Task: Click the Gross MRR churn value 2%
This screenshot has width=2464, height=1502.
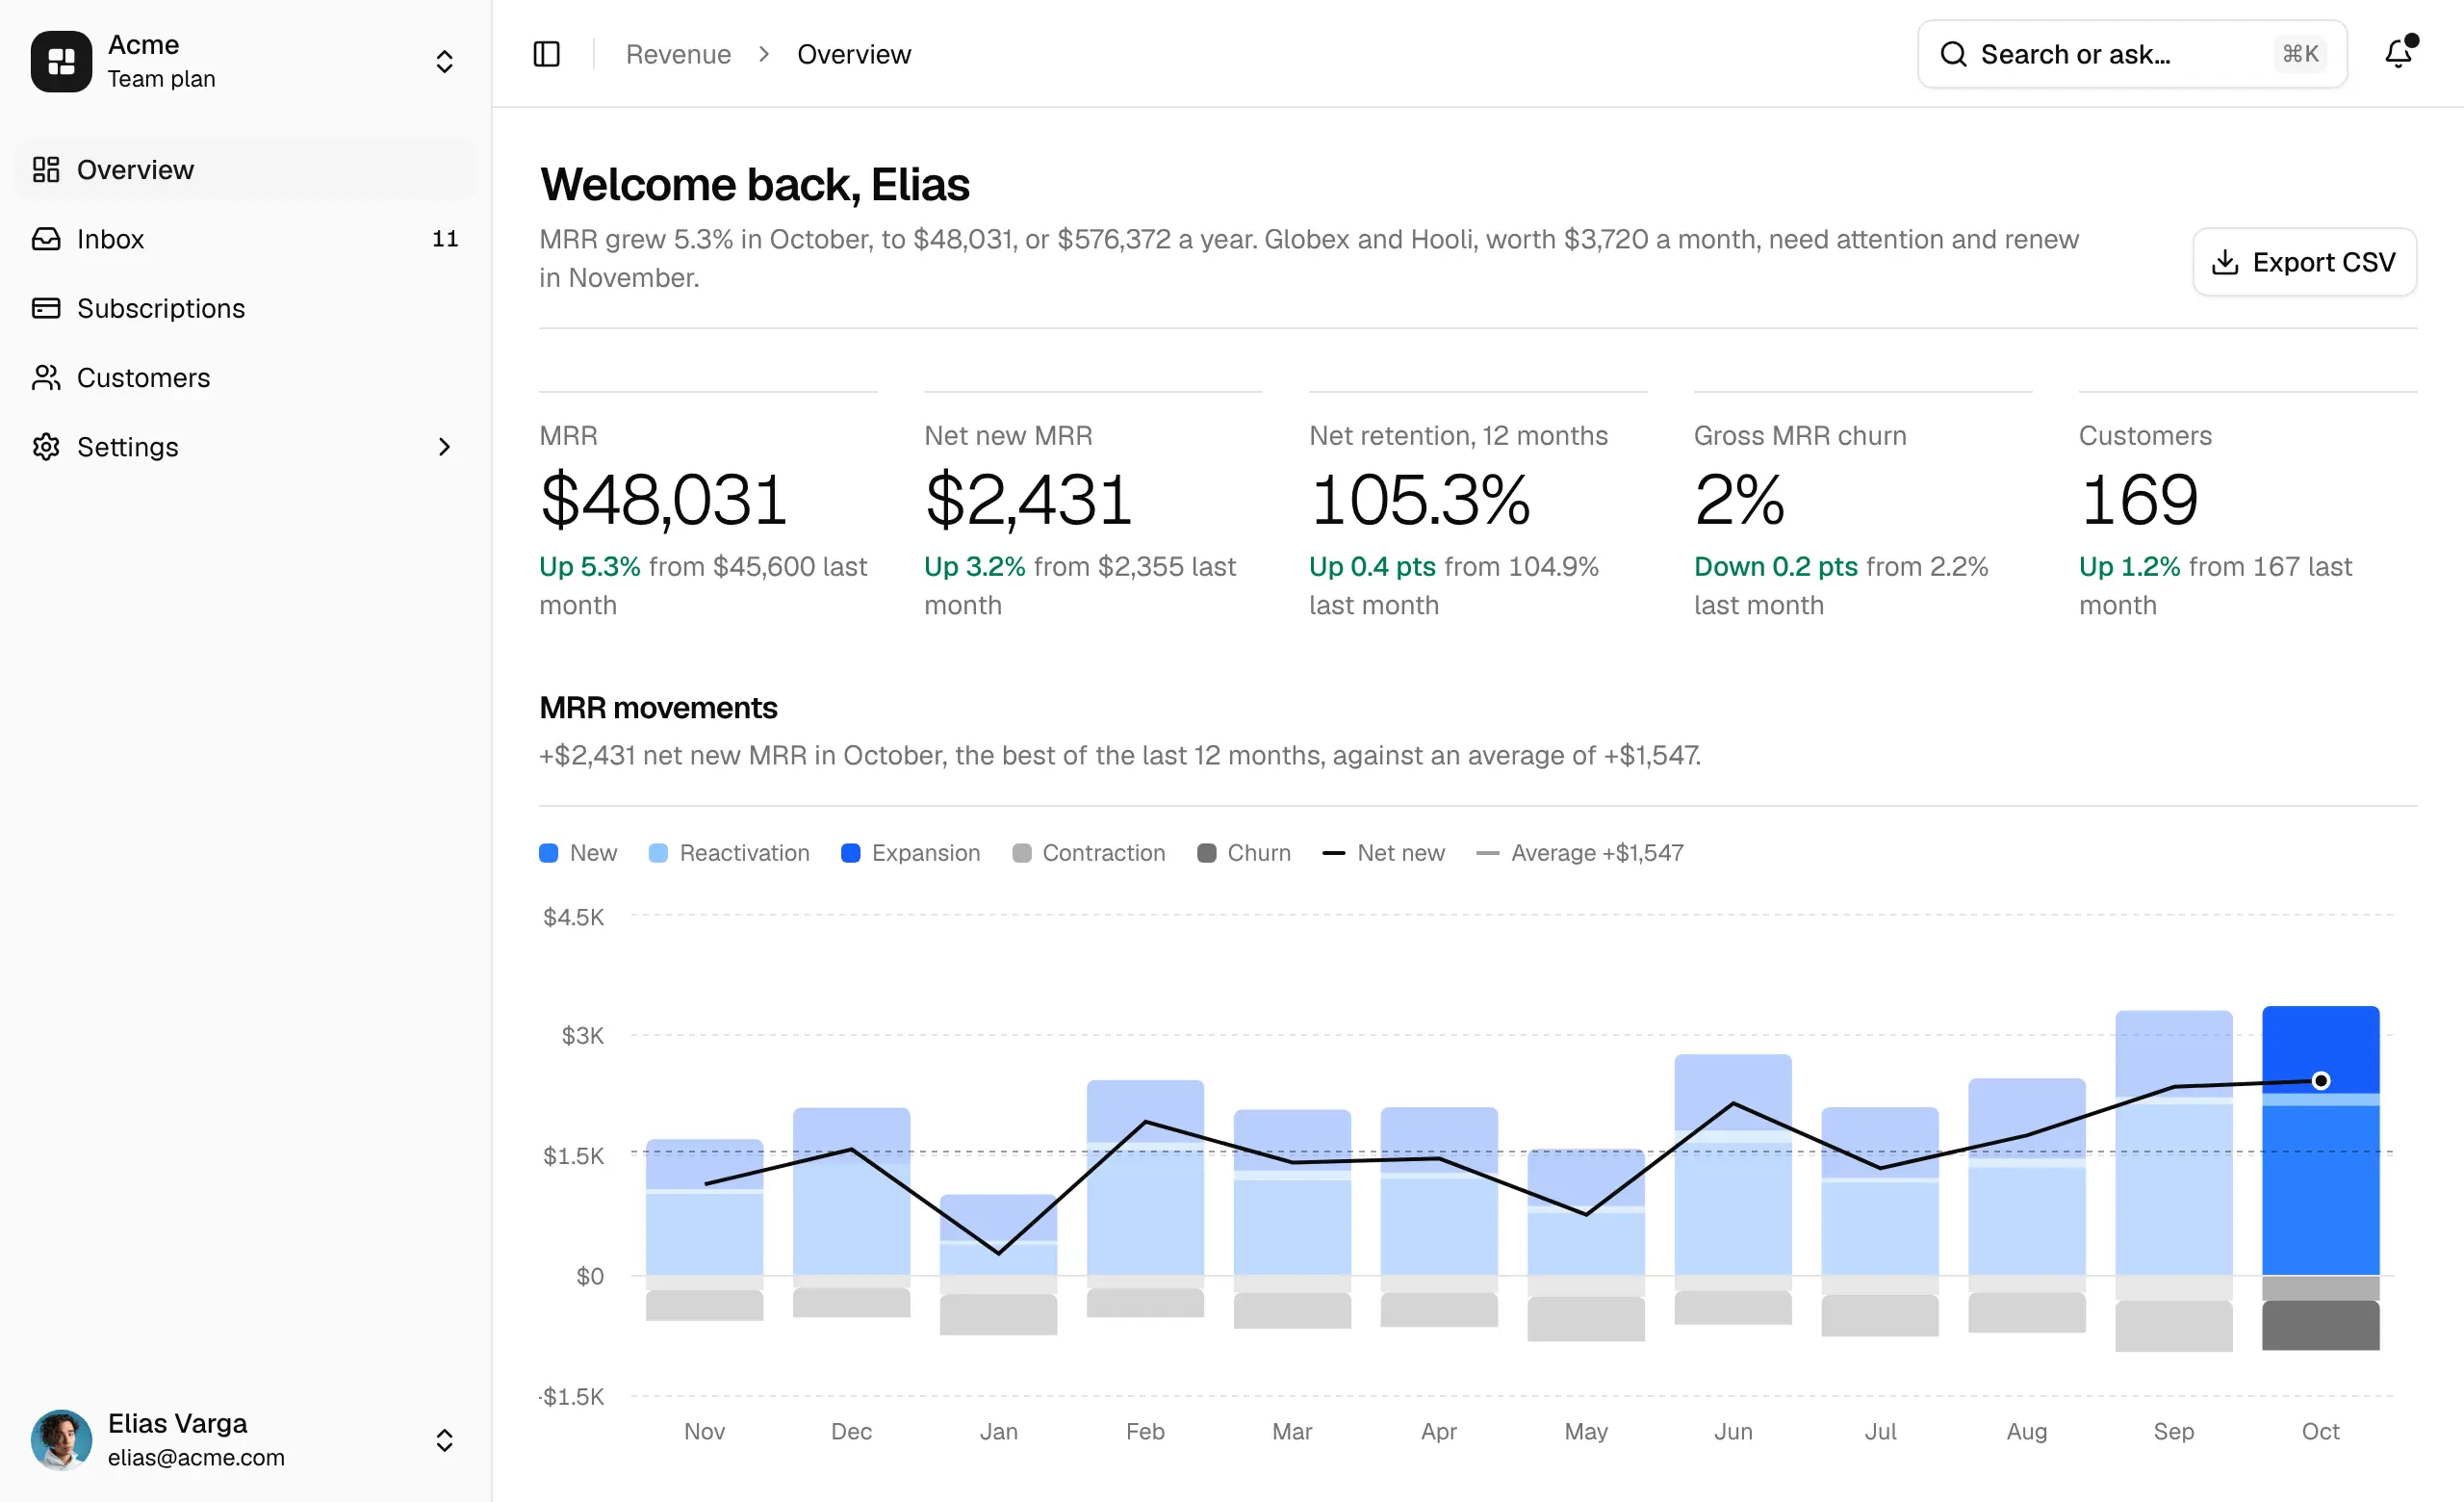Action: pos(1740,499)
